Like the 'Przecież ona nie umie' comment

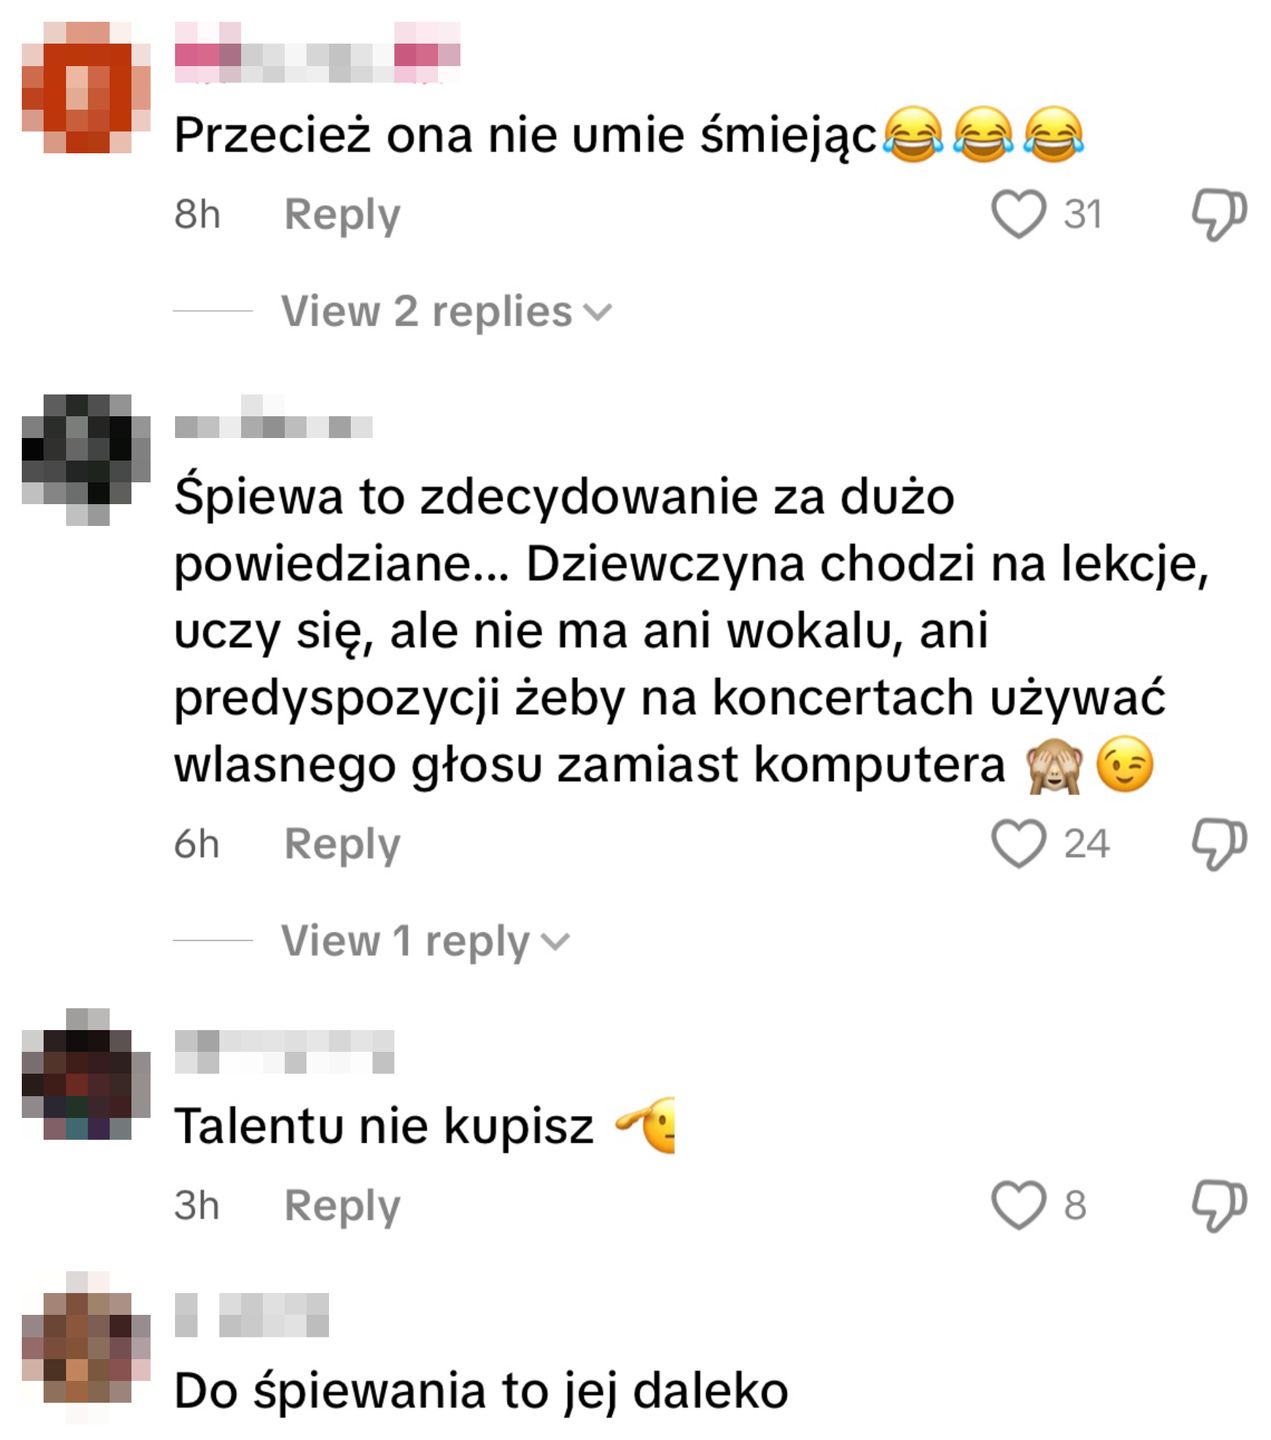point(1018,214)
